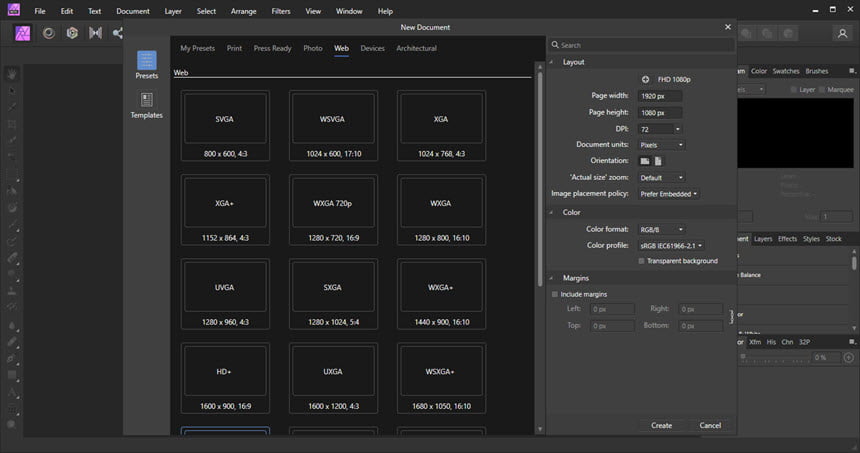
Task: Open the Document menu
Action: click(x=133, y=11)
